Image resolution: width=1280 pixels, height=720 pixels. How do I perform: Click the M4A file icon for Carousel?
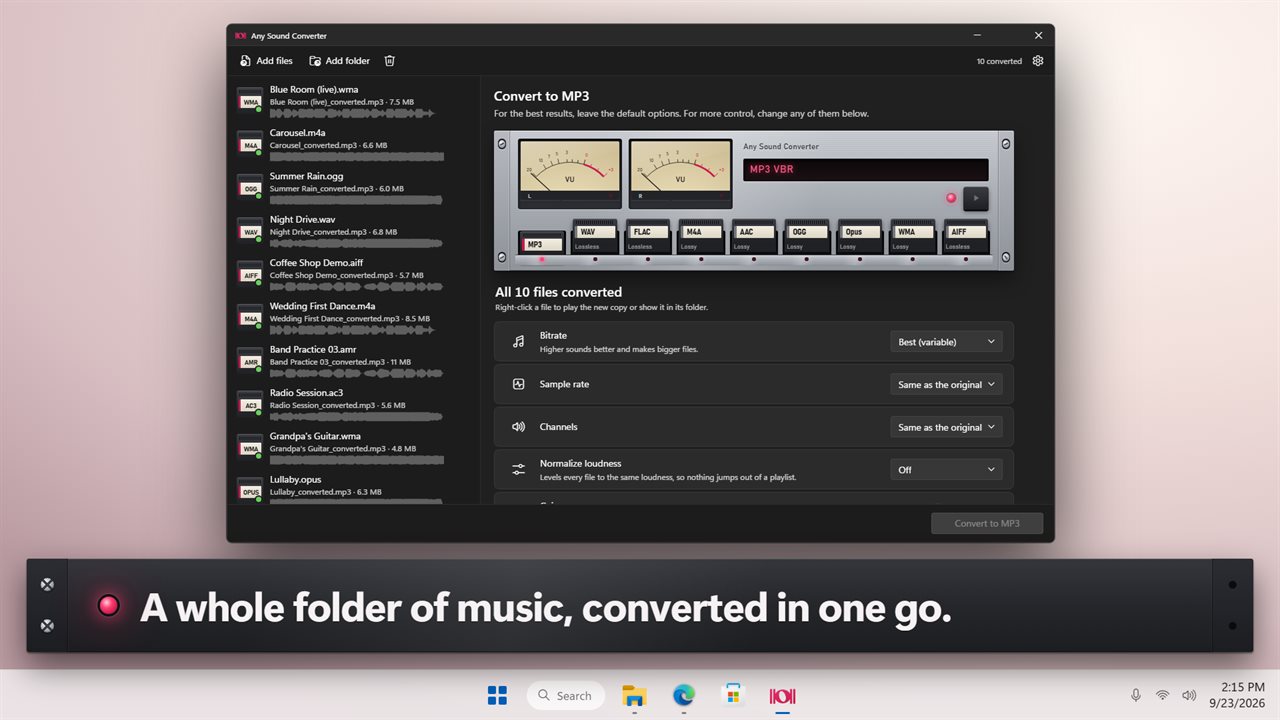250,144
